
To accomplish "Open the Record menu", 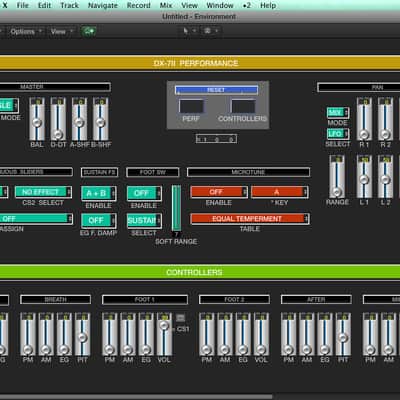I will click(138, 5).
